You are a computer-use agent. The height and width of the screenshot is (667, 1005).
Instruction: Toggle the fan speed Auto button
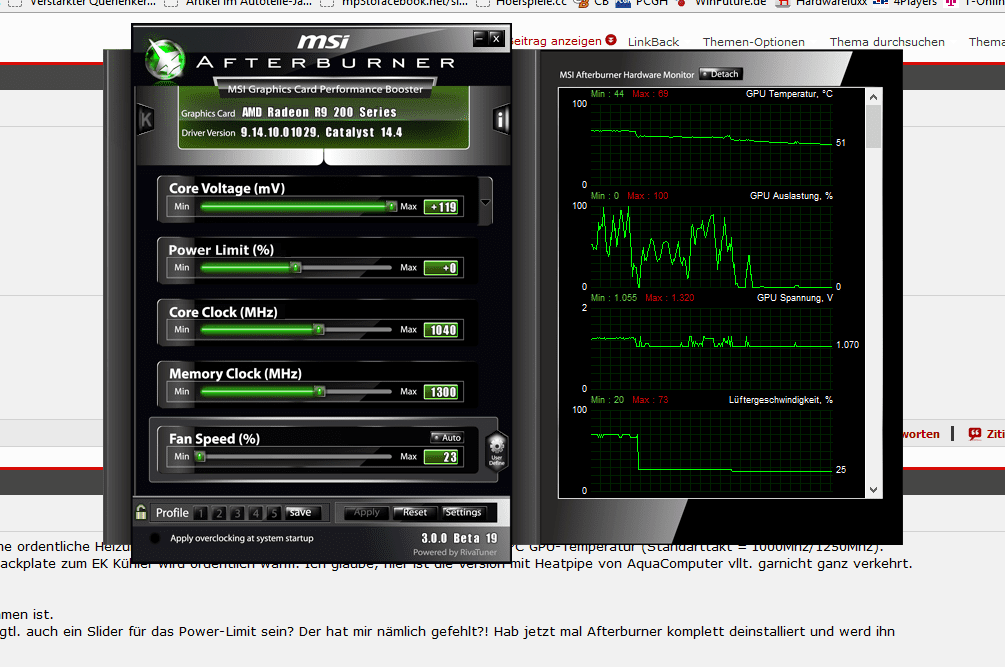click(447, 438)
